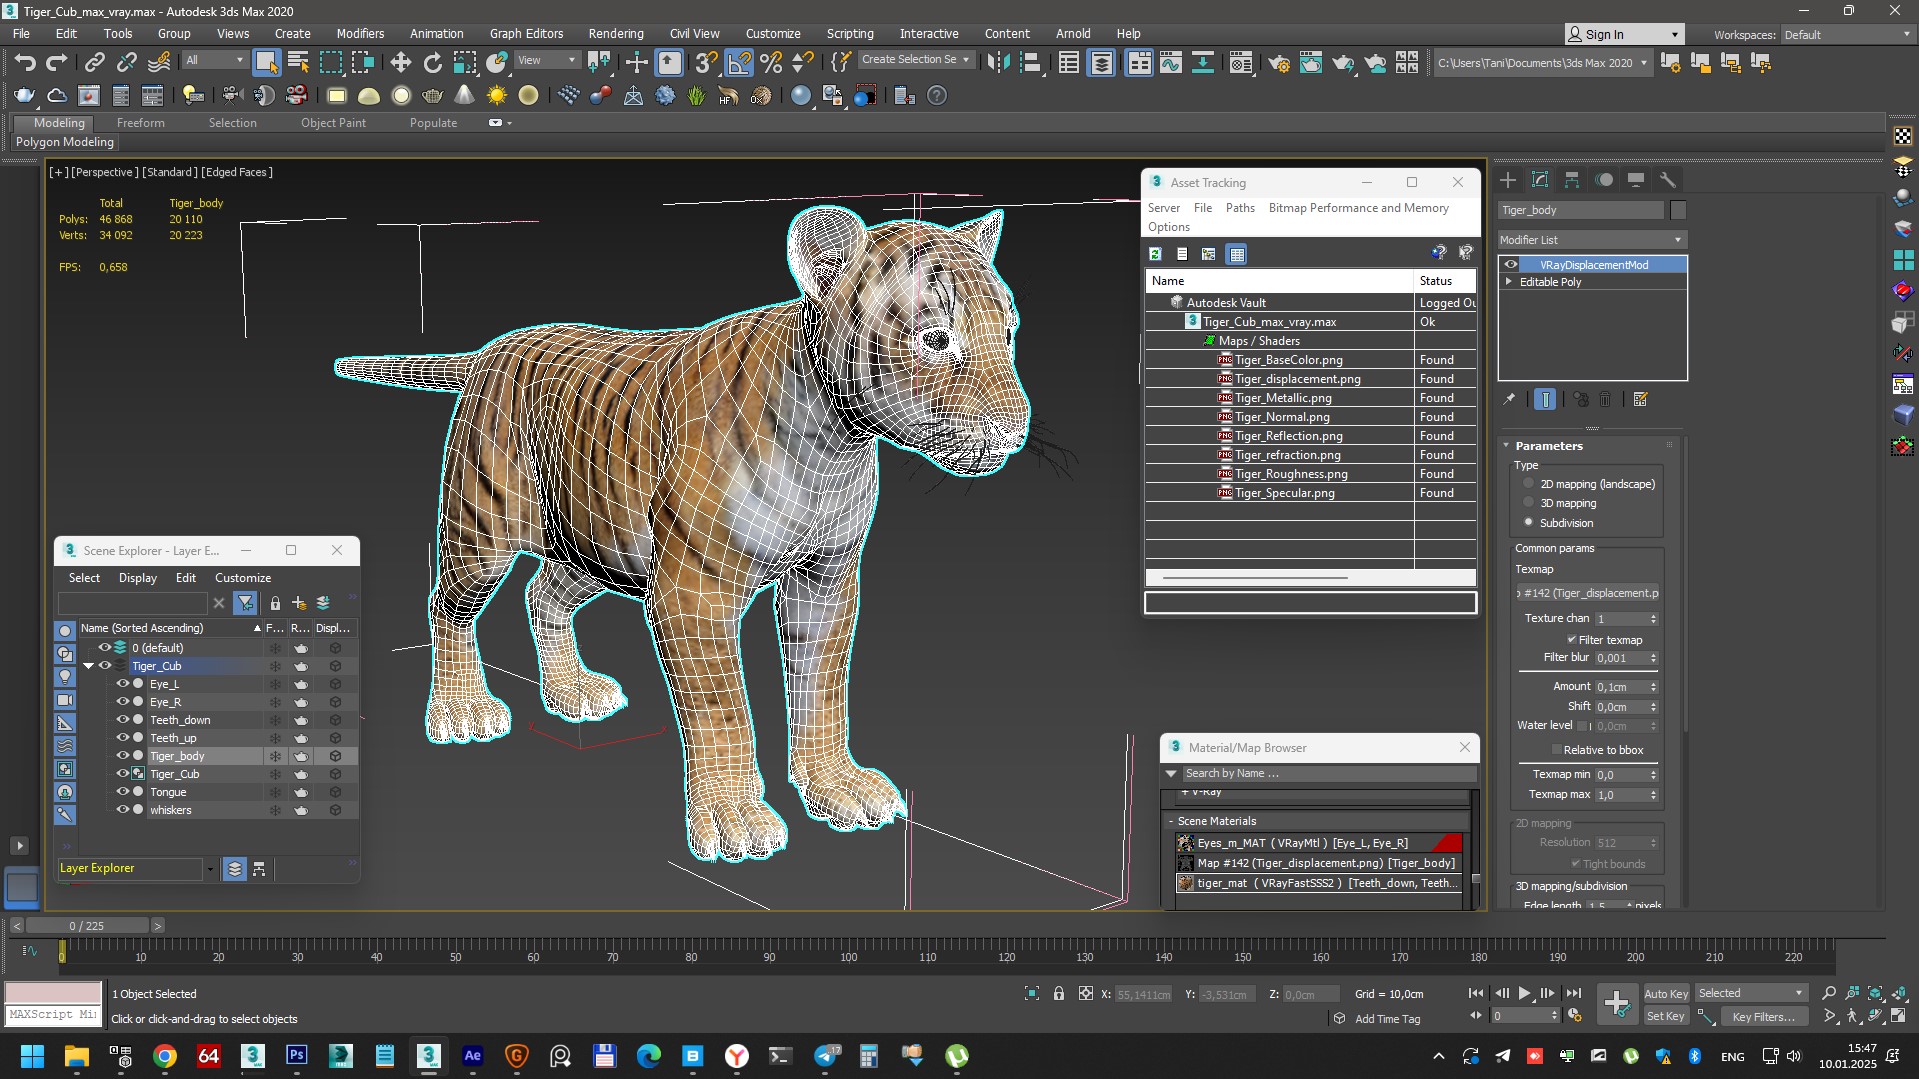
Task: Click the Redo arrow icon
Action: [x=57, y=63]
